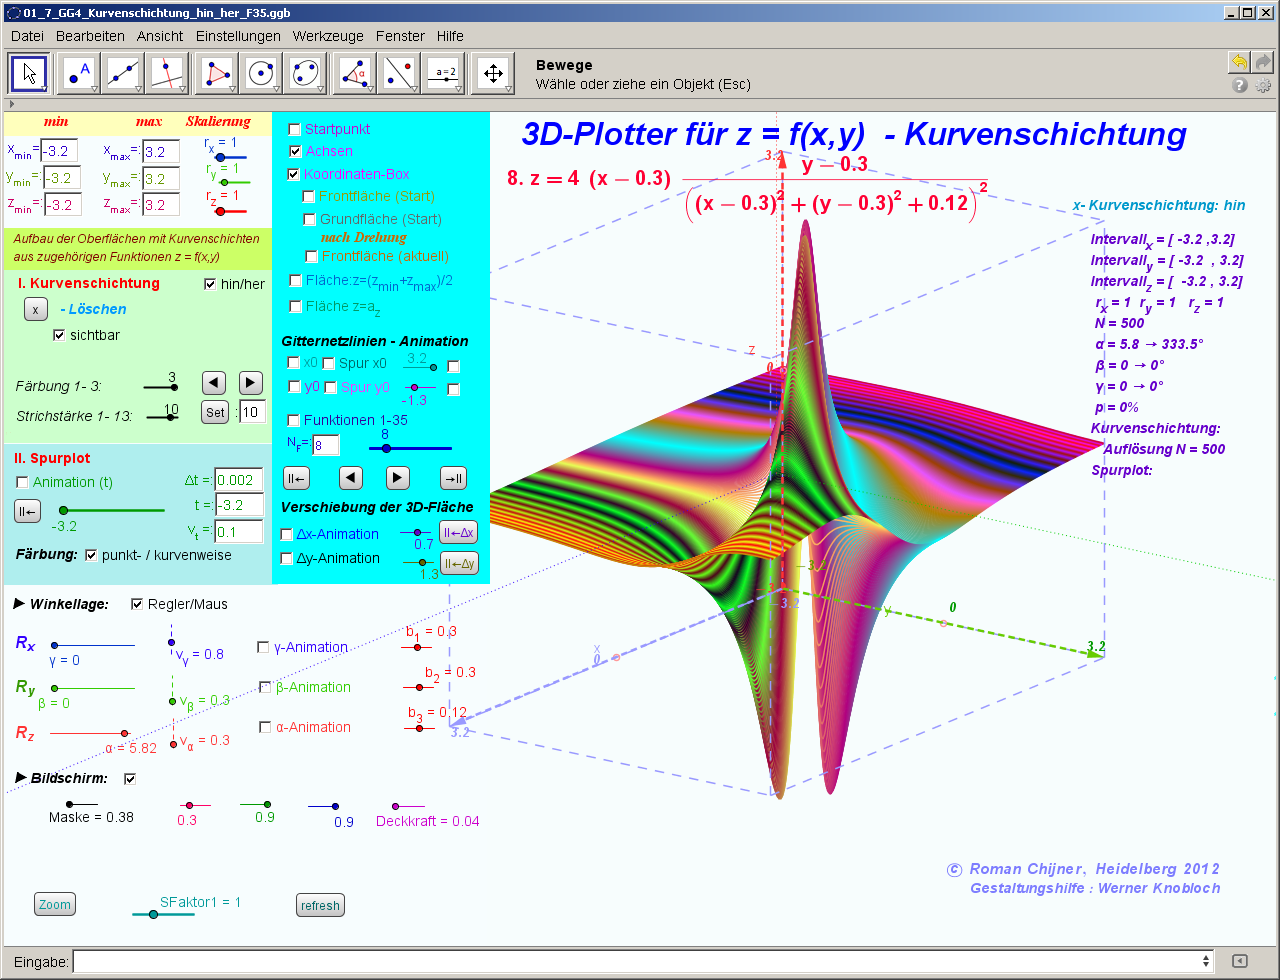Select the Polygon tool
This screenshot has width=1280, height=980.
click(217, 73)
